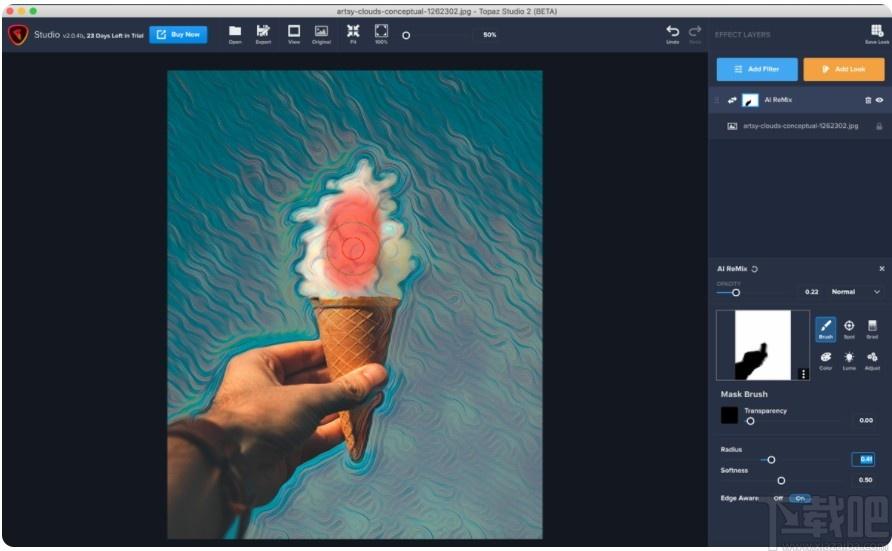Open the mask Adjust tool

pyautogui.click(x=872, y=361)
